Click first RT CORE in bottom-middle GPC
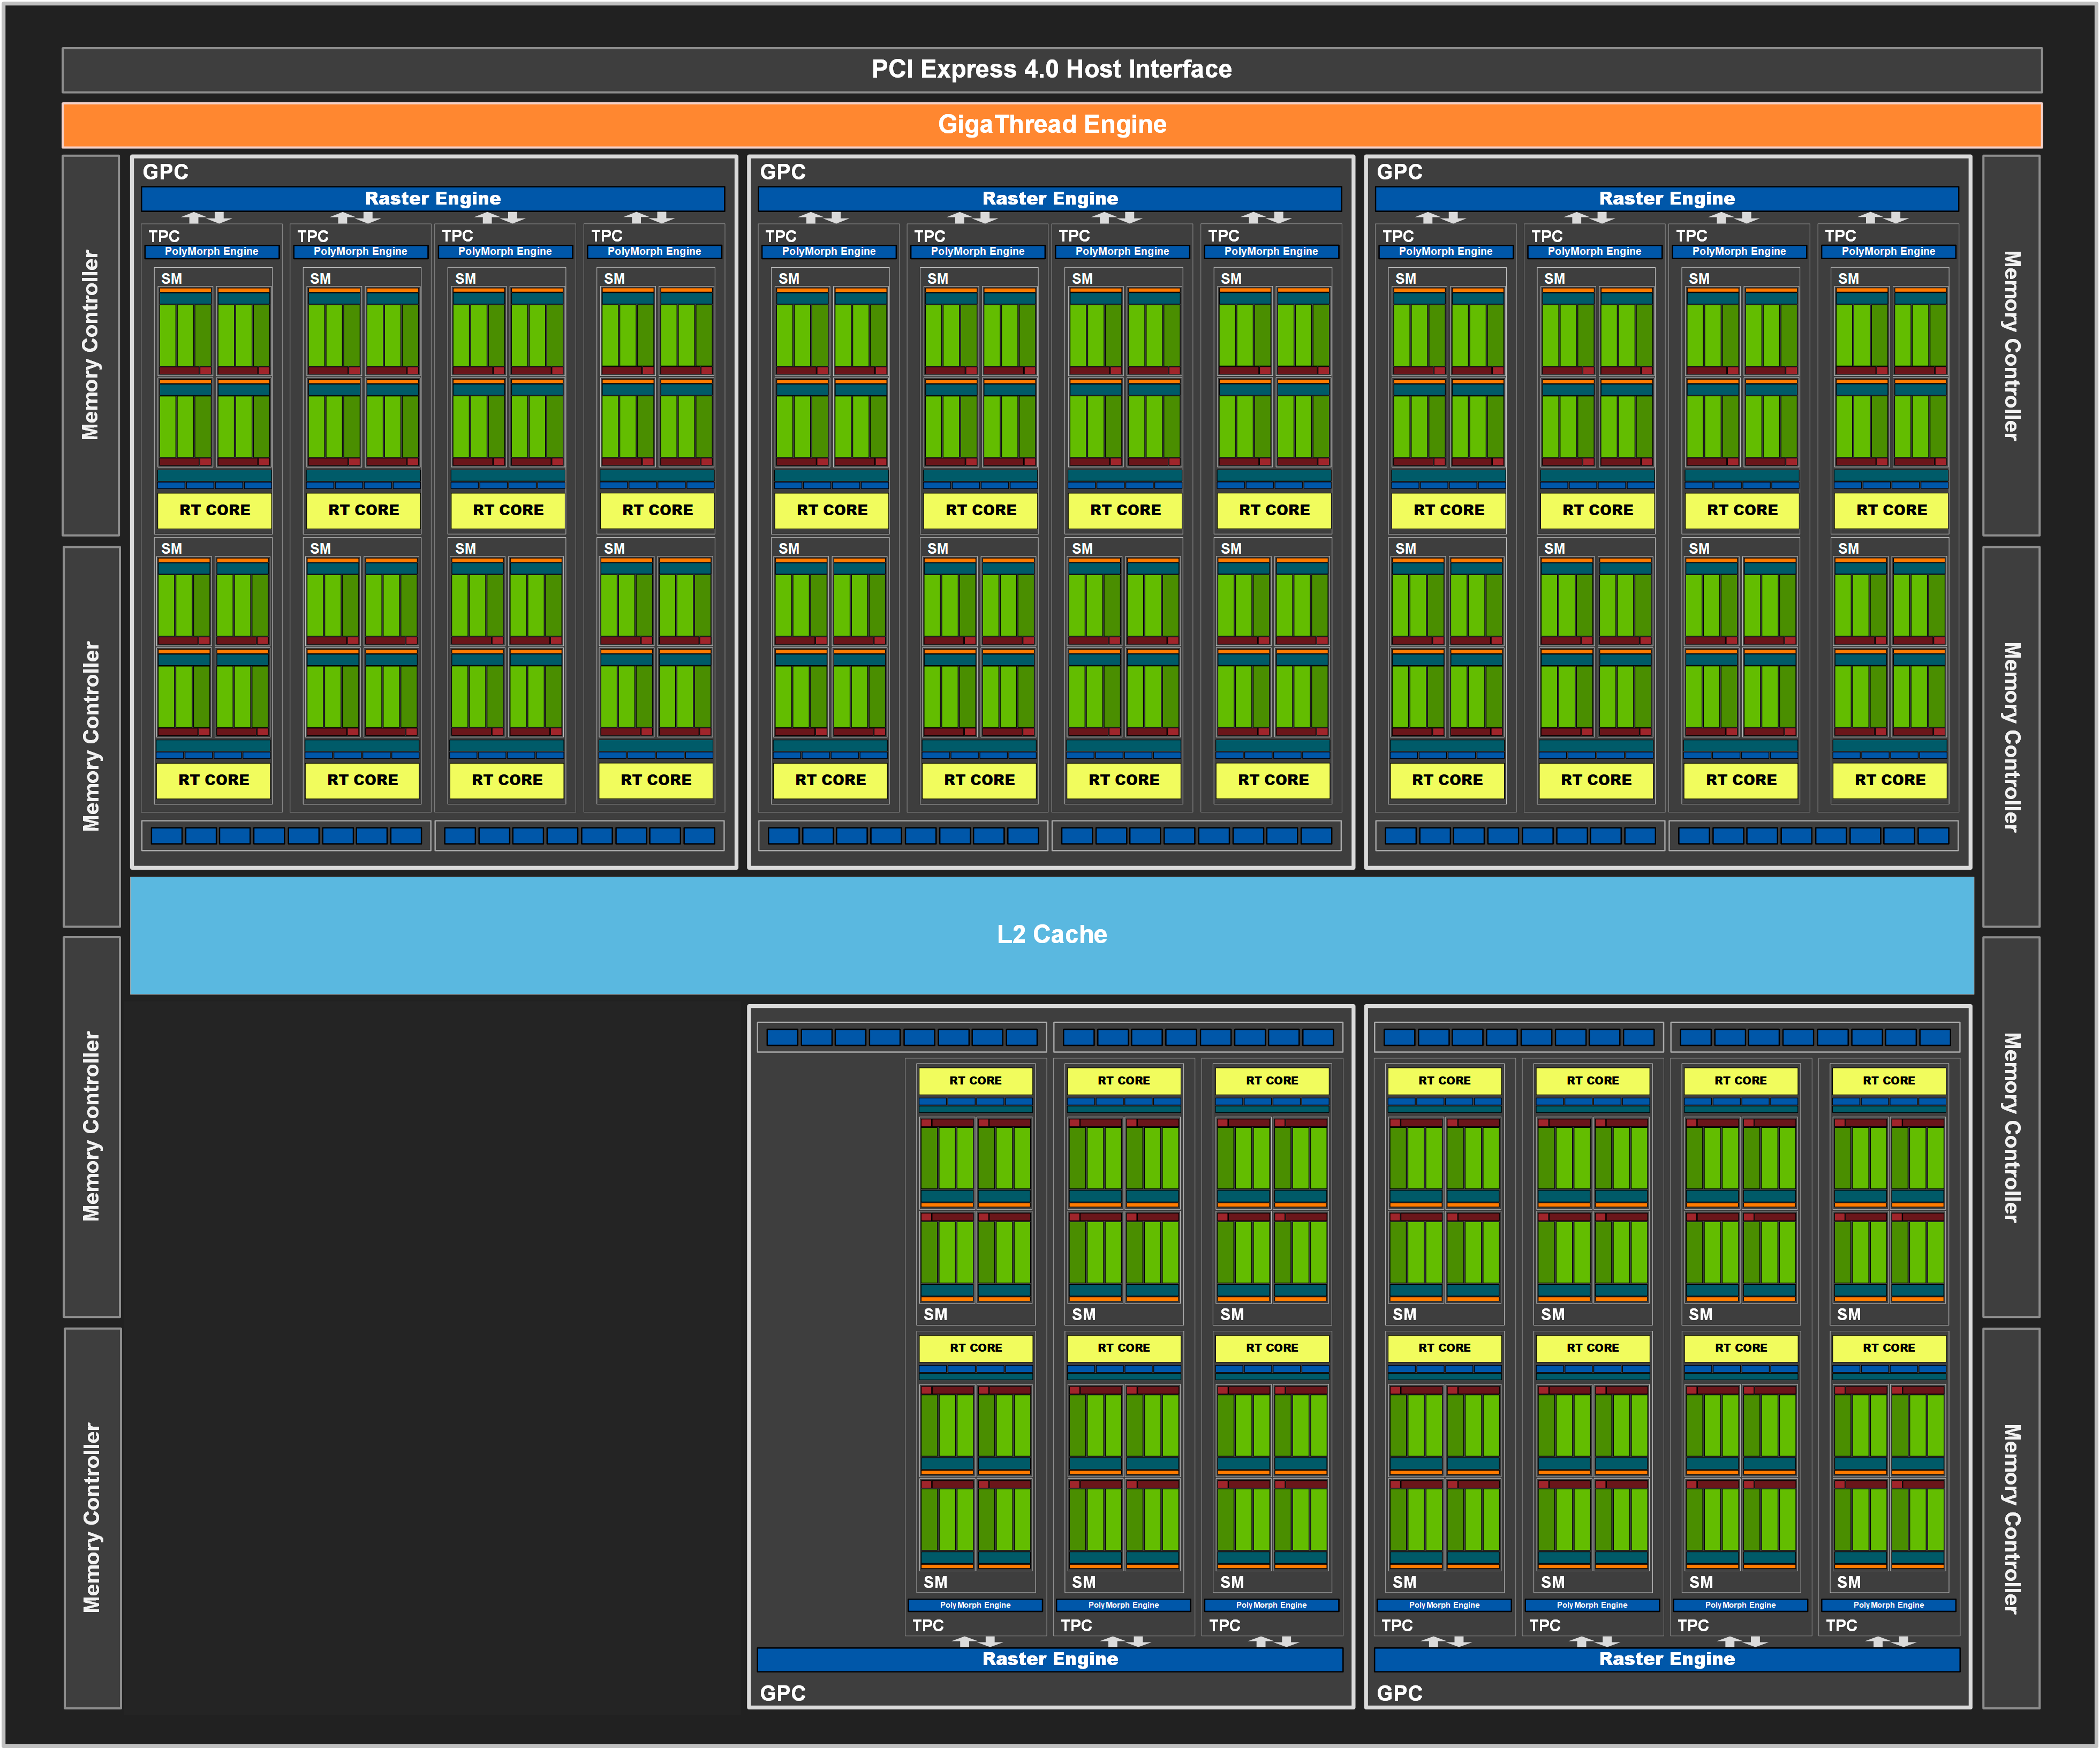 click(975, 1081)
